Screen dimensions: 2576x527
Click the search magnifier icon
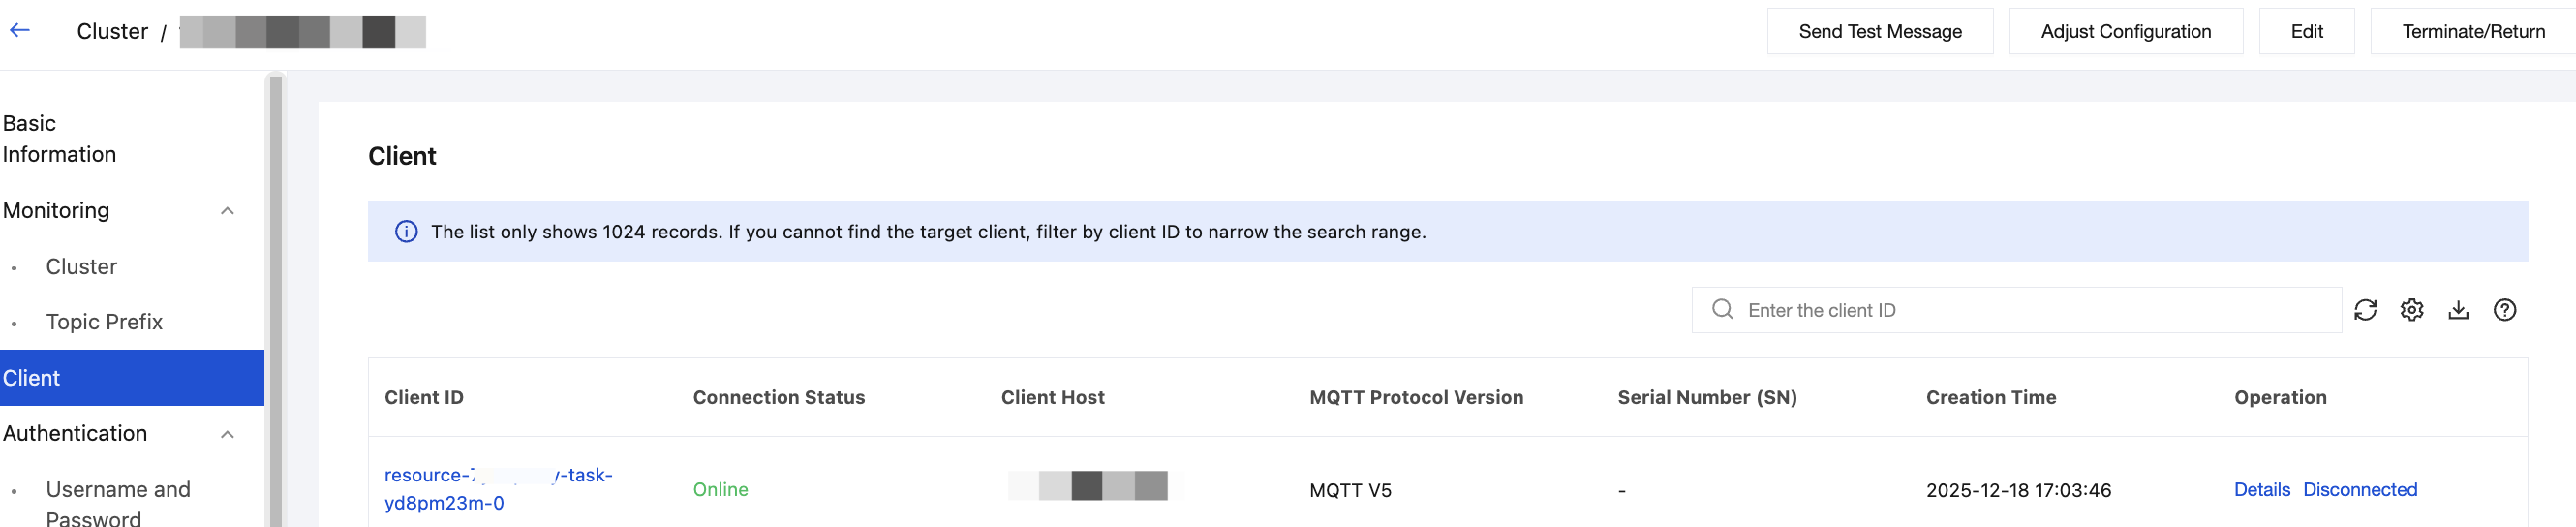(1722, 310)
